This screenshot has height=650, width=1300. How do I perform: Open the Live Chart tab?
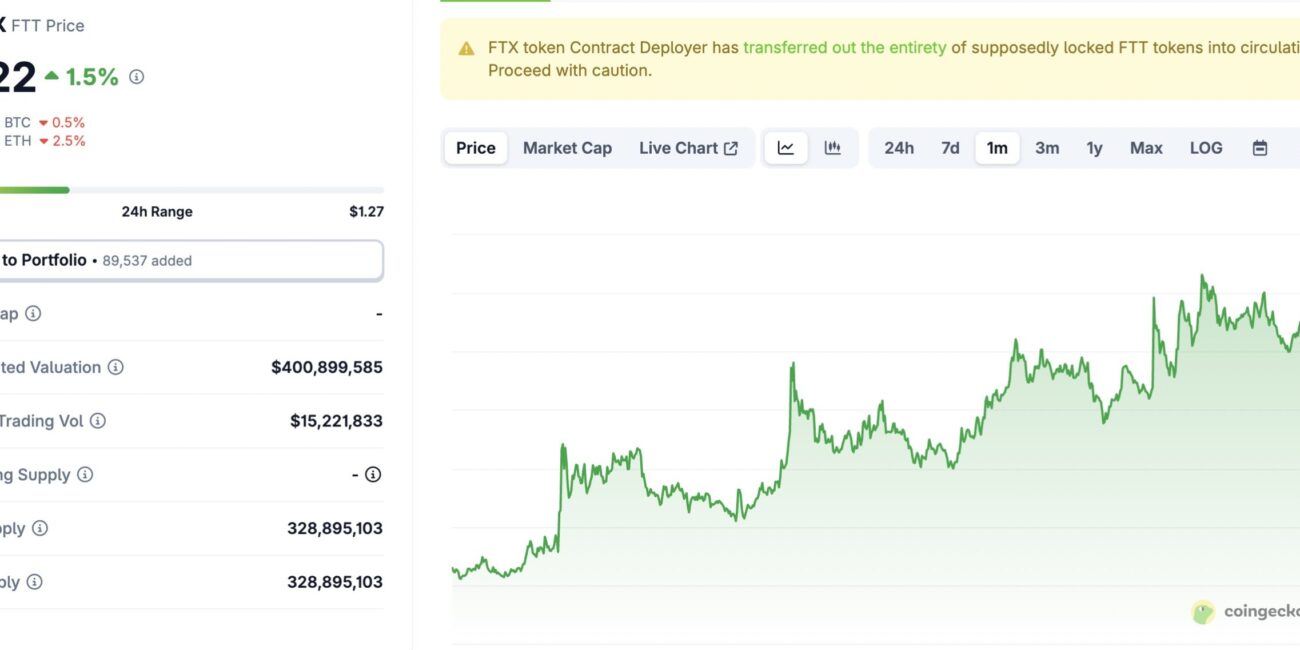pos(688,148)
